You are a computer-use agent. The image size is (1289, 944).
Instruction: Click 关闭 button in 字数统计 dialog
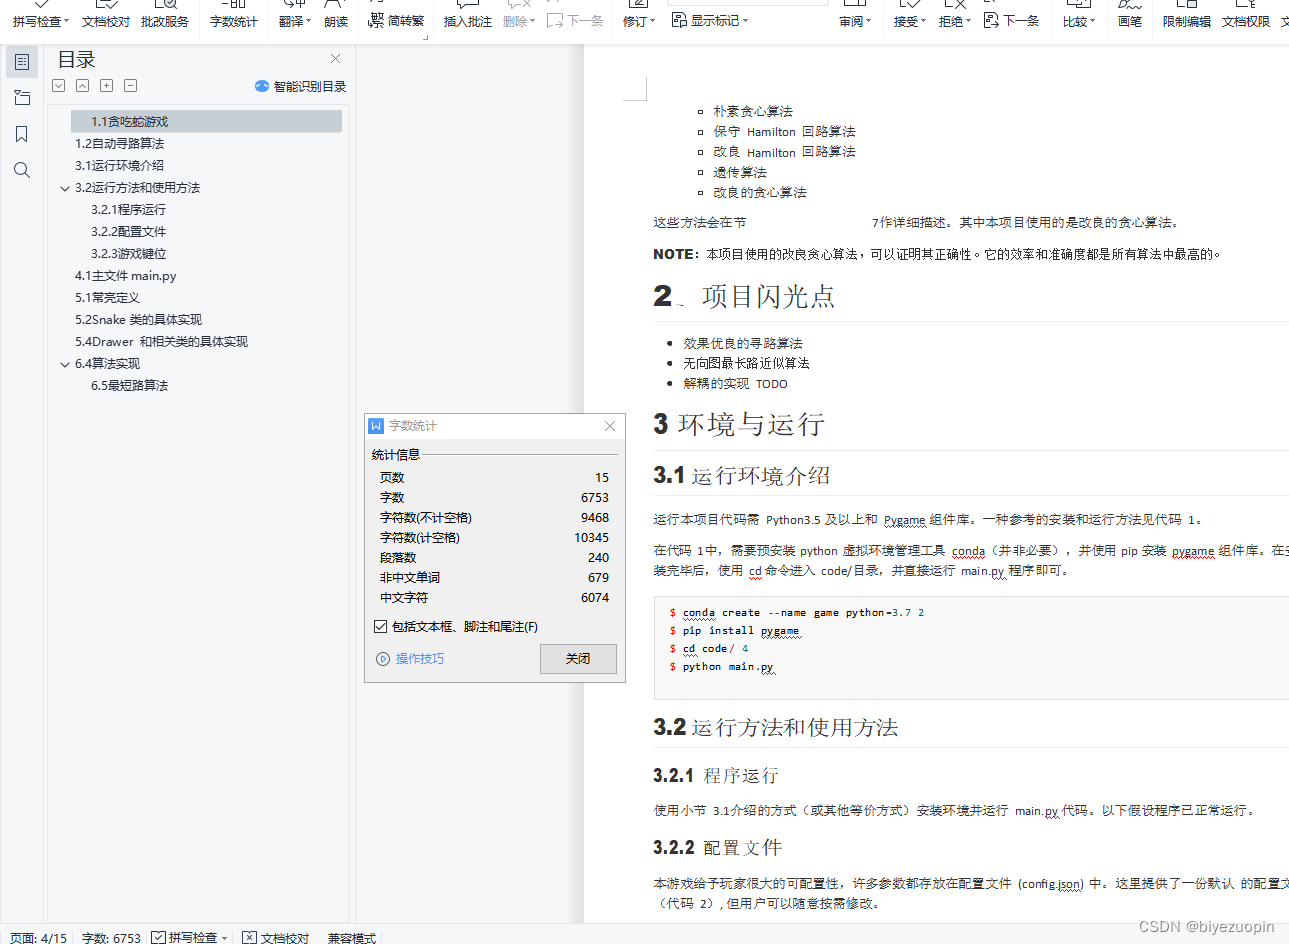tap(578, 659)
